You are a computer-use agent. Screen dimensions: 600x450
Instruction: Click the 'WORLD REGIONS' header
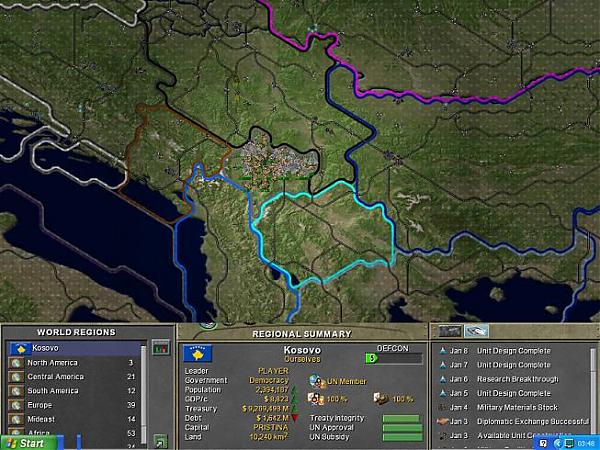tap(77, 332)
